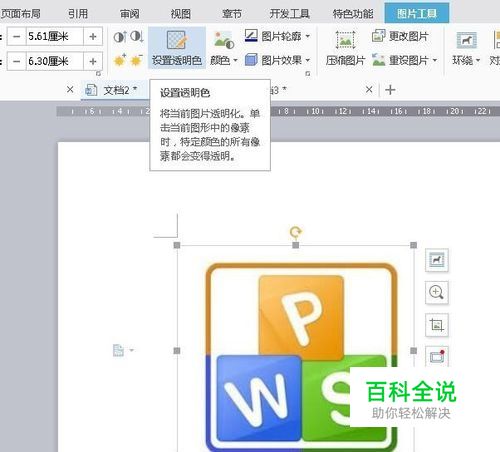
Task: Click the 压缩图片 button
Action: (345, 48)
